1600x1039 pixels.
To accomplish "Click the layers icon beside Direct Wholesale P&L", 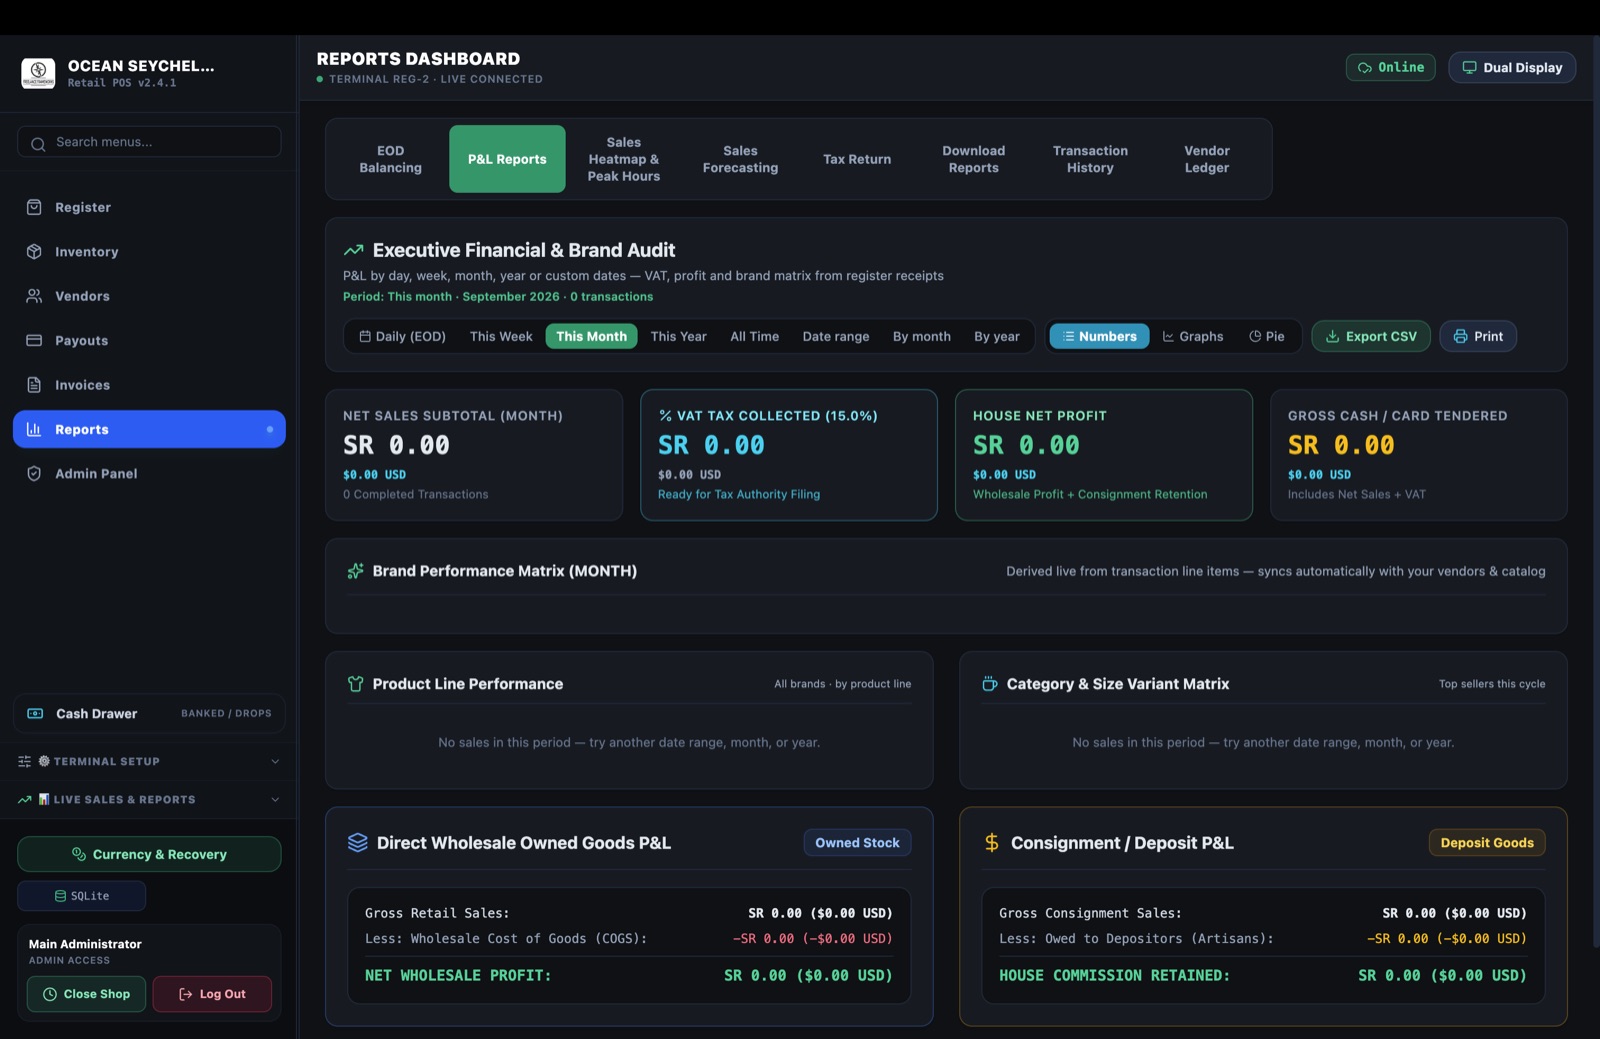I will click(358, 843).
